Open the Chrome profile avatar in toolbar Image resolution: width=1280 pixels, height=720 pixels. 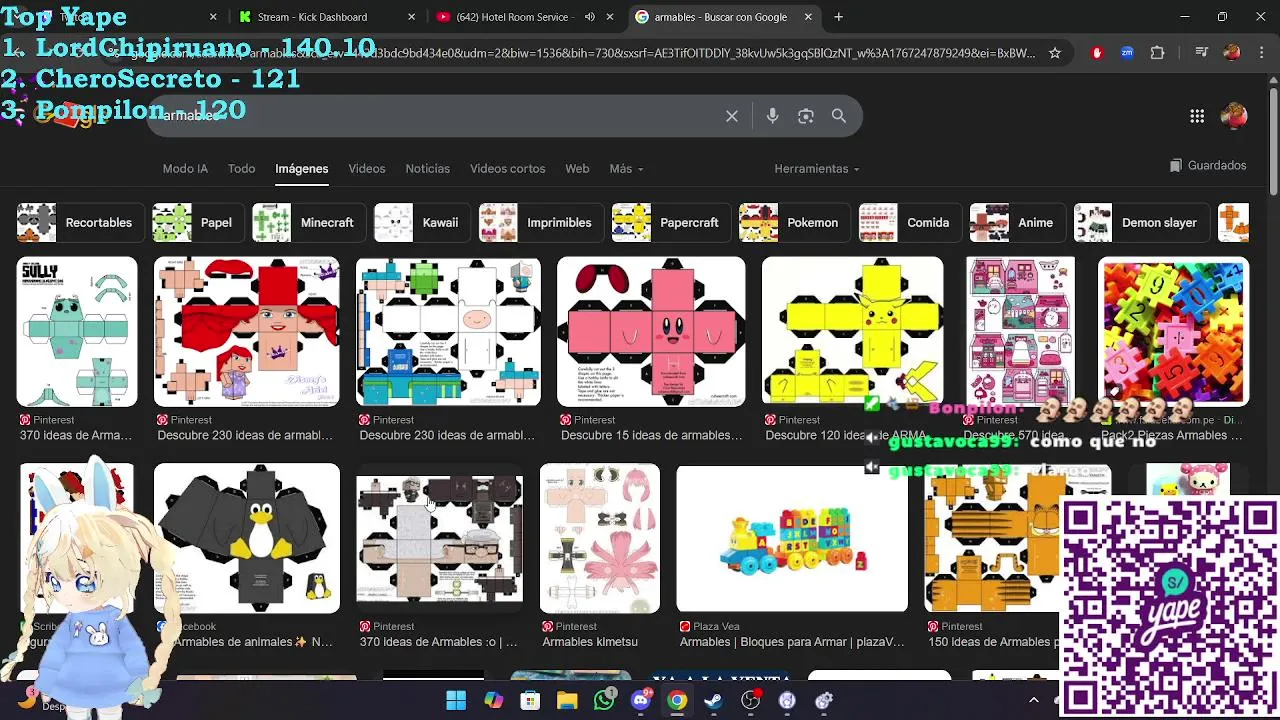[x=1232, y=53]
